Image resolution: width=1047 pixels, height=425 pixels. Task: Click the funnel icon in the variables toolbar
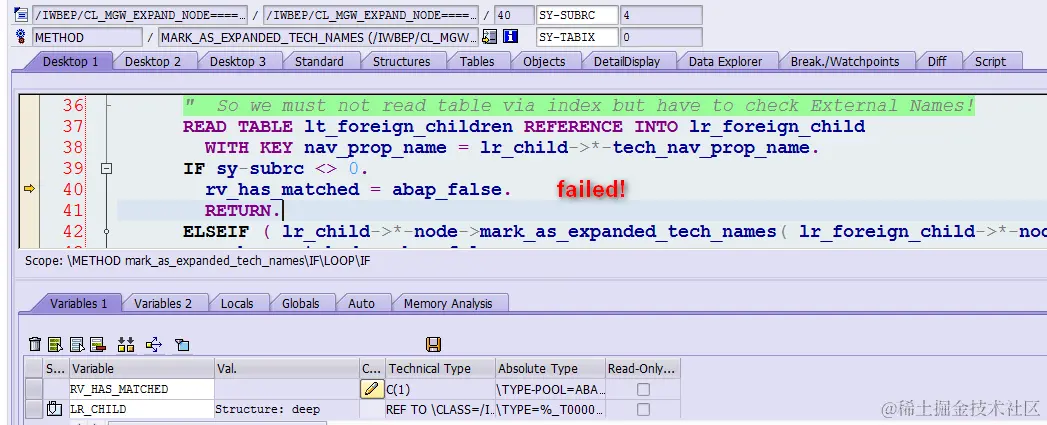click(182, 345)
